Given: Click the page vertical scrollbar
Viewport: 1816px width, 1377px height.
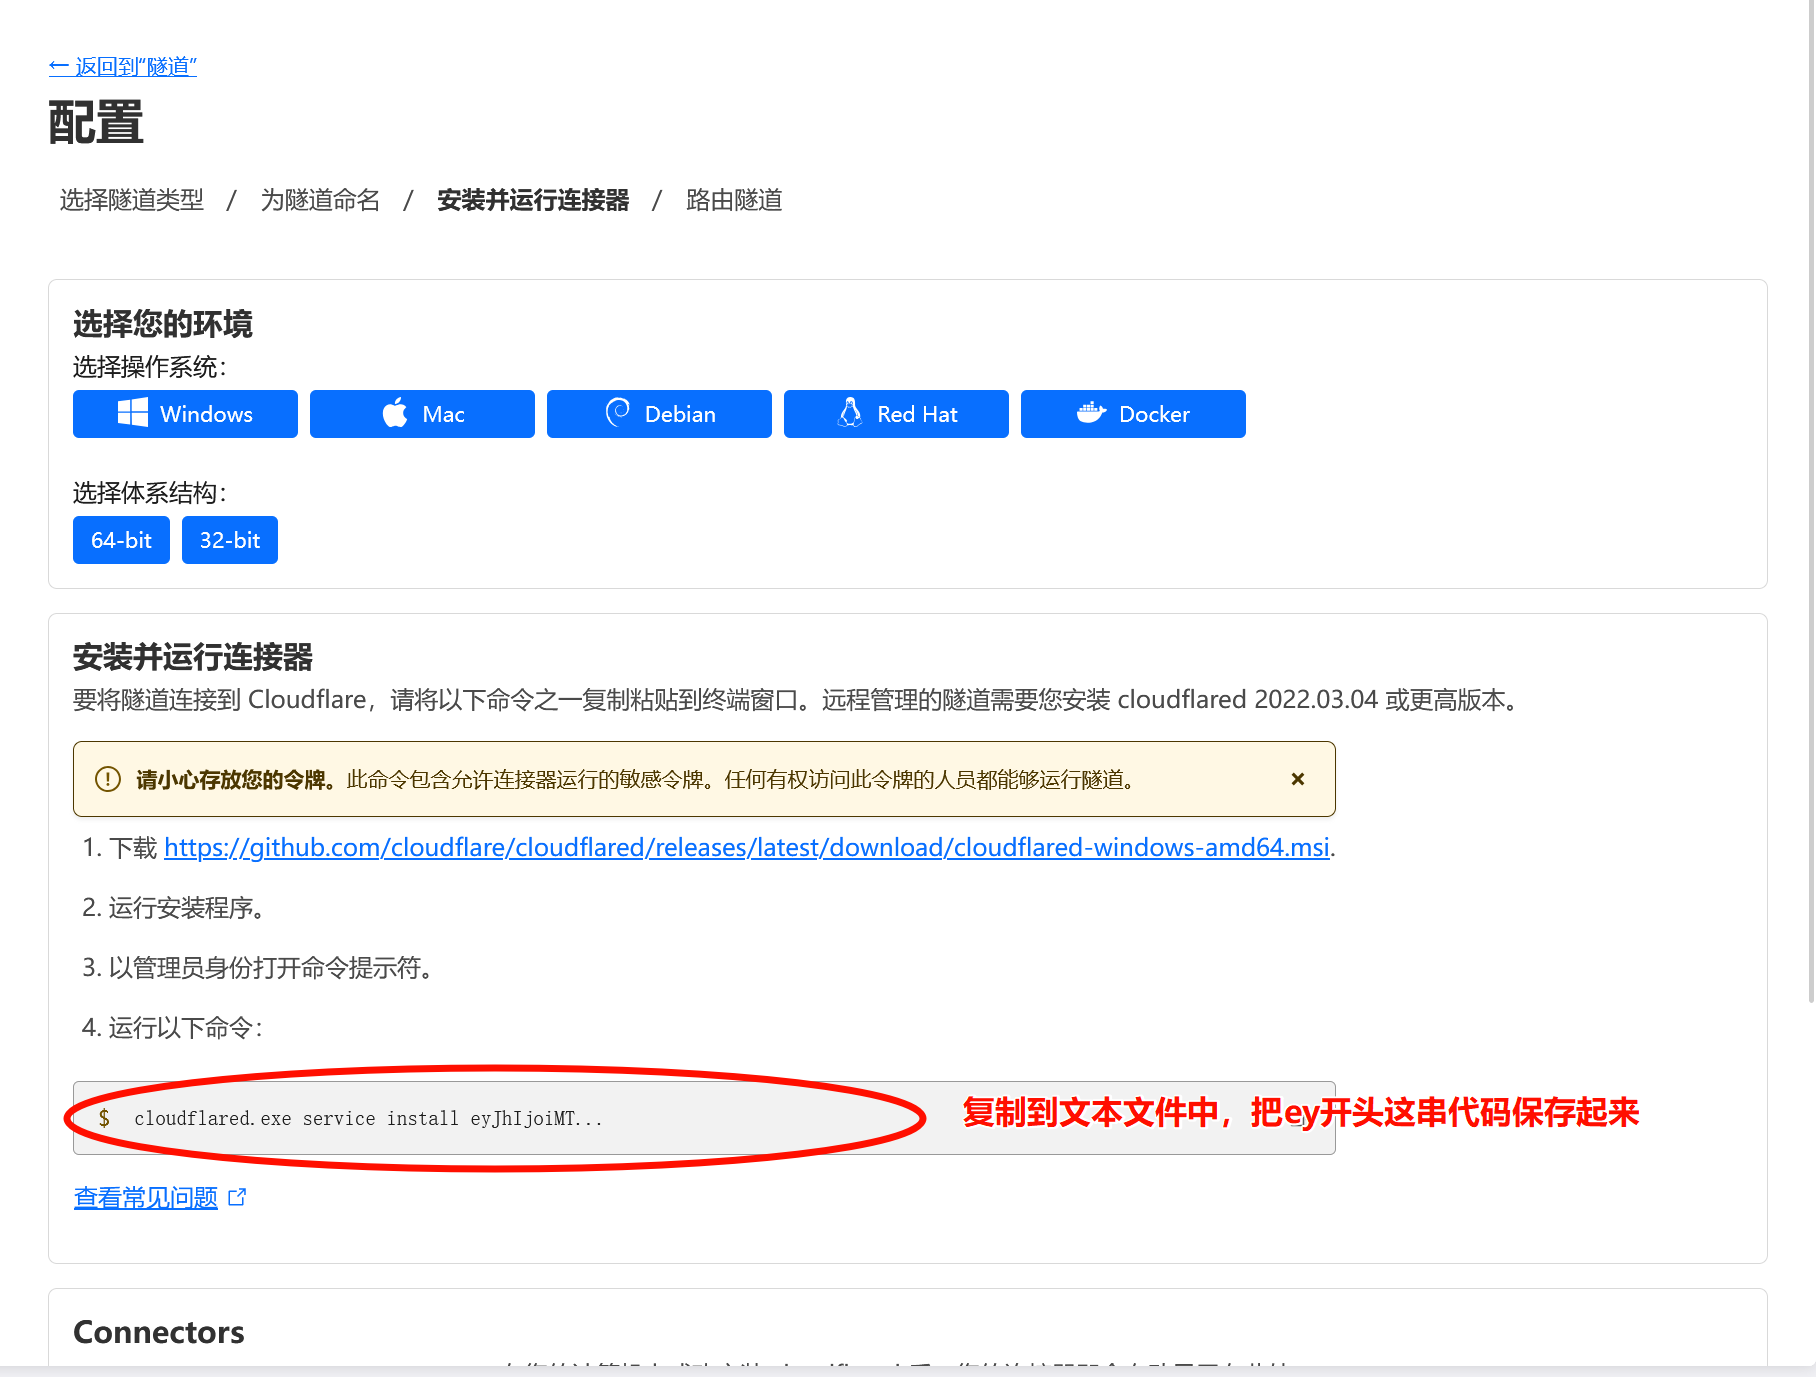Looking at the screenshot, I should (x=1811, y=500).
